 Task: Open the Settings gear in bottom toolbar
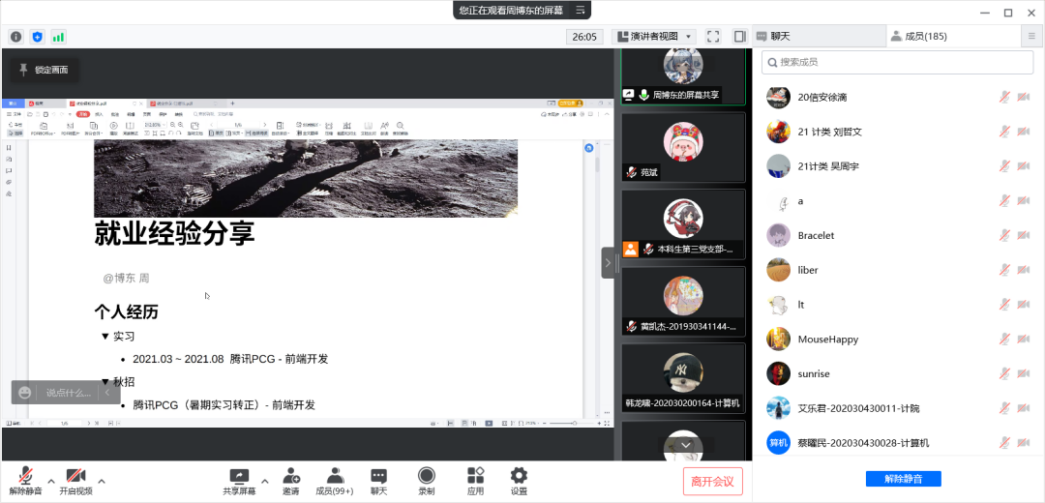tap(519, 481)
